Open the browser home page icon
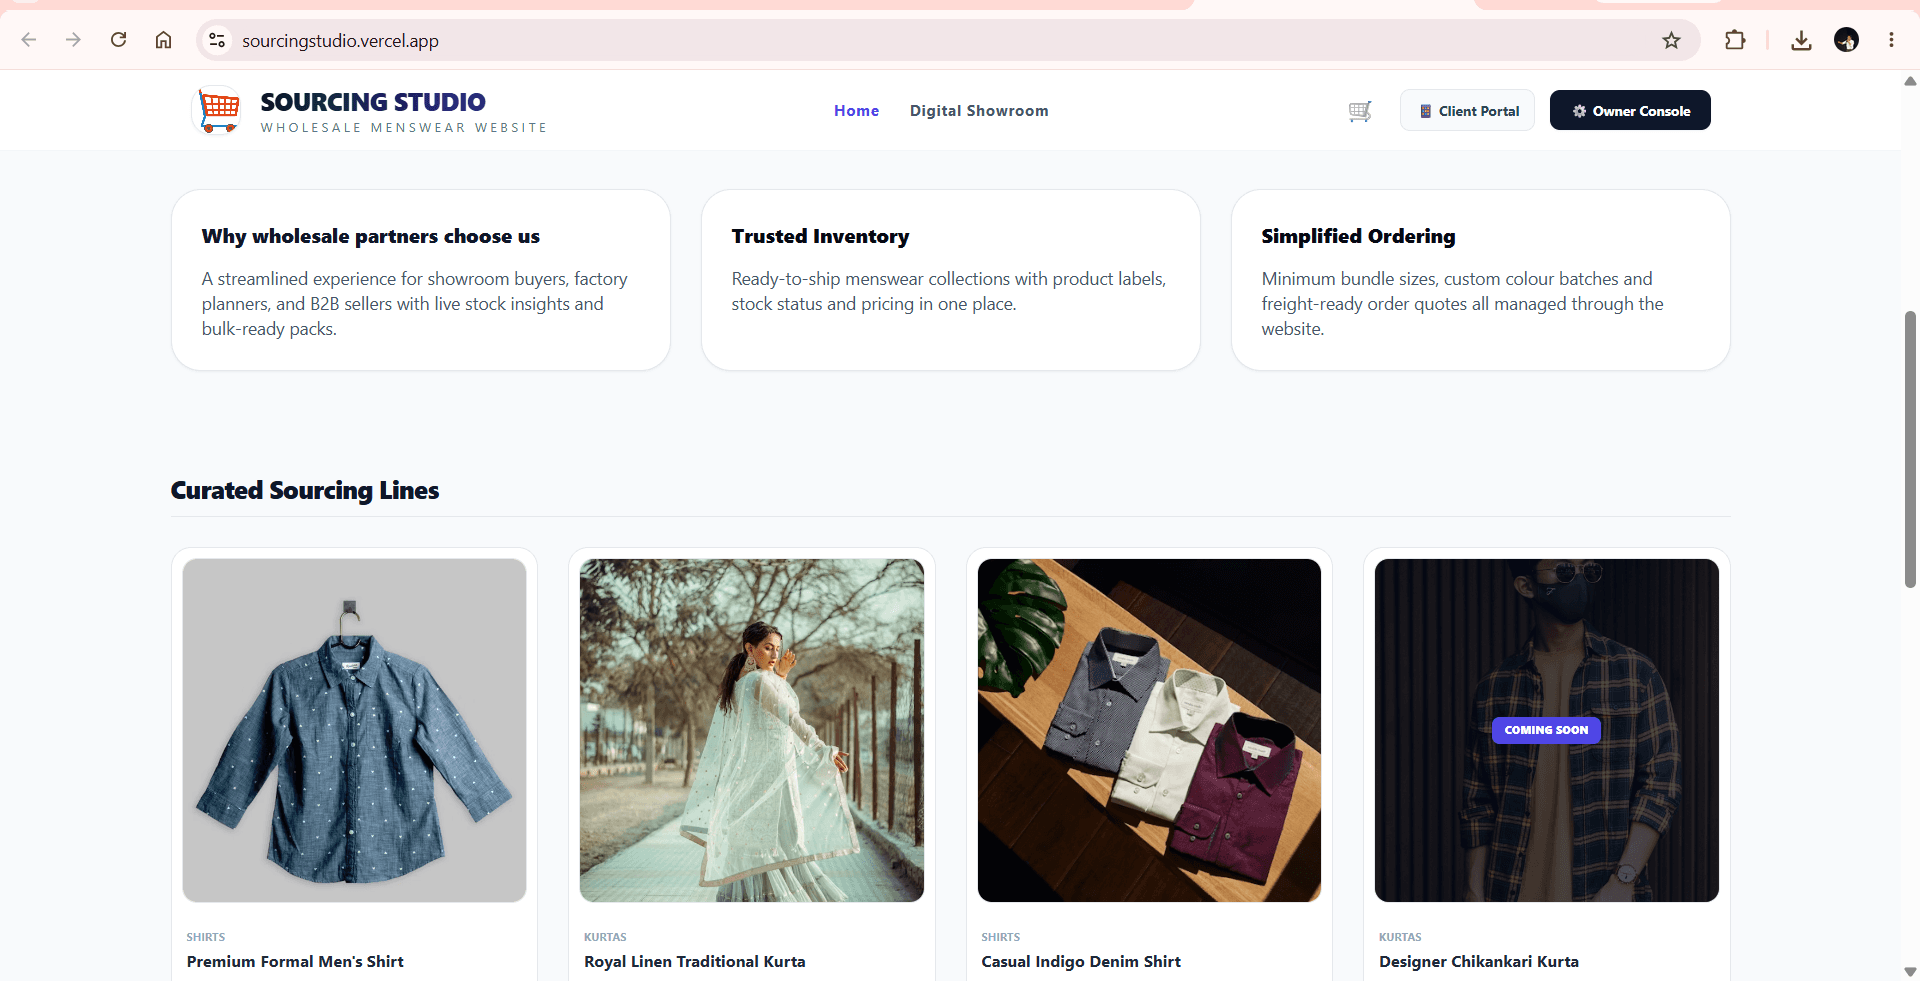Screen dimensions: 1920x981 click(163, 40)
